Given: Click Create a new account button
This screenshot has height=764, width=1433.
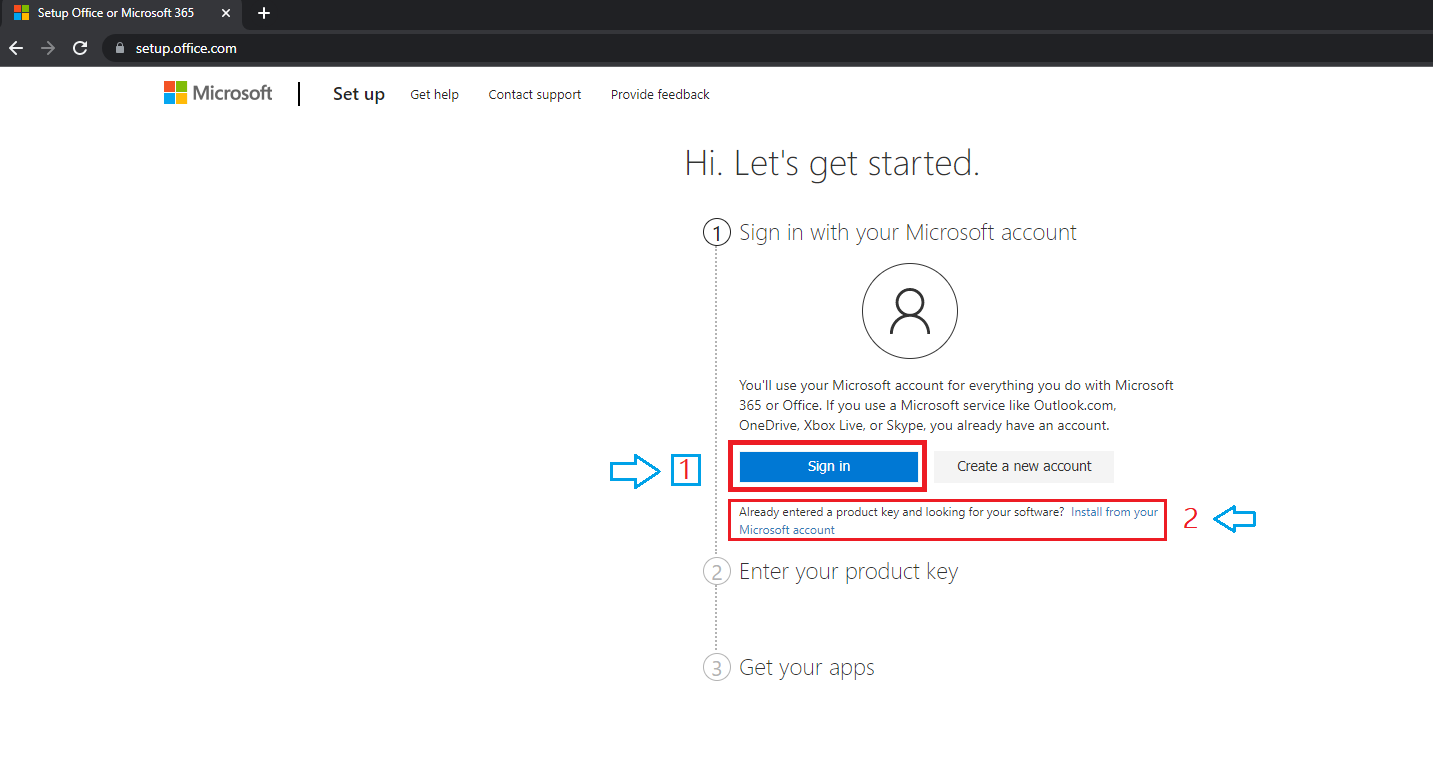Looking at the screenshot, I should [1023, 466].
